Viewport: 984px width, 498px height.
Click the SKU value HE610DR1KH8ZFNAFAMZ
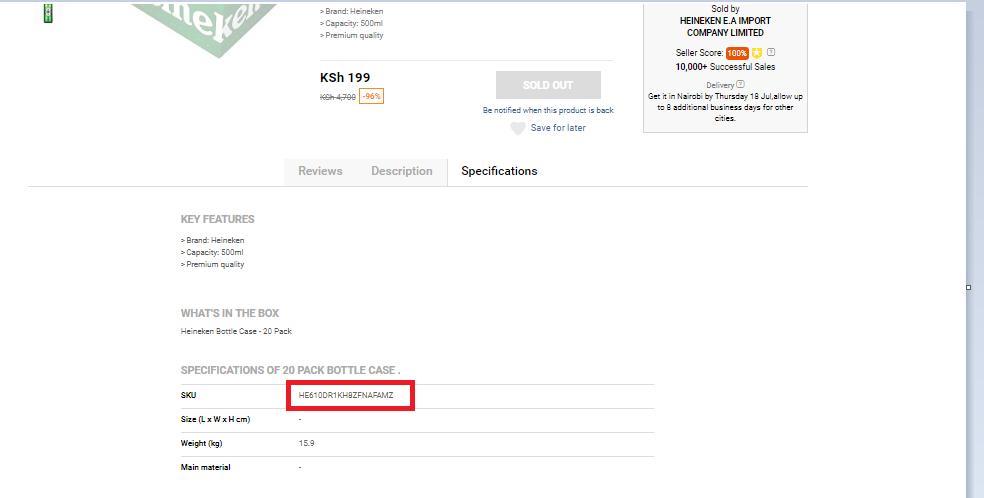click(x=346, y=395)
